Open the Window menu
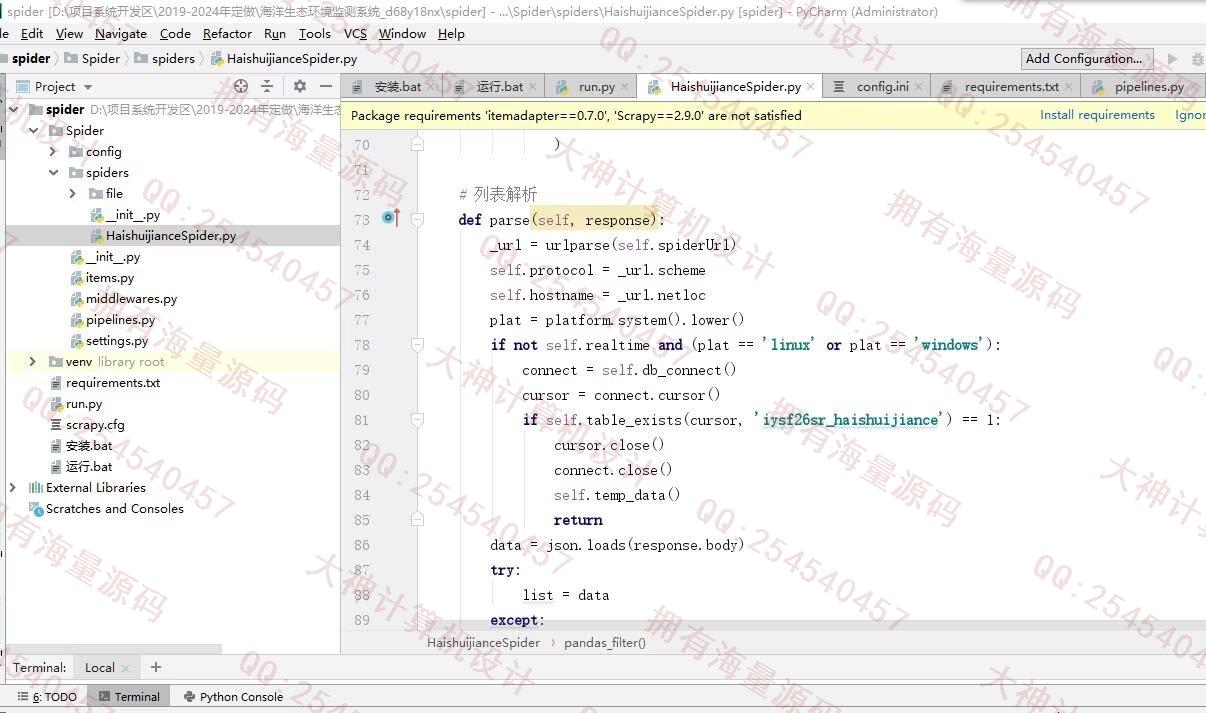 pos(402,33)
